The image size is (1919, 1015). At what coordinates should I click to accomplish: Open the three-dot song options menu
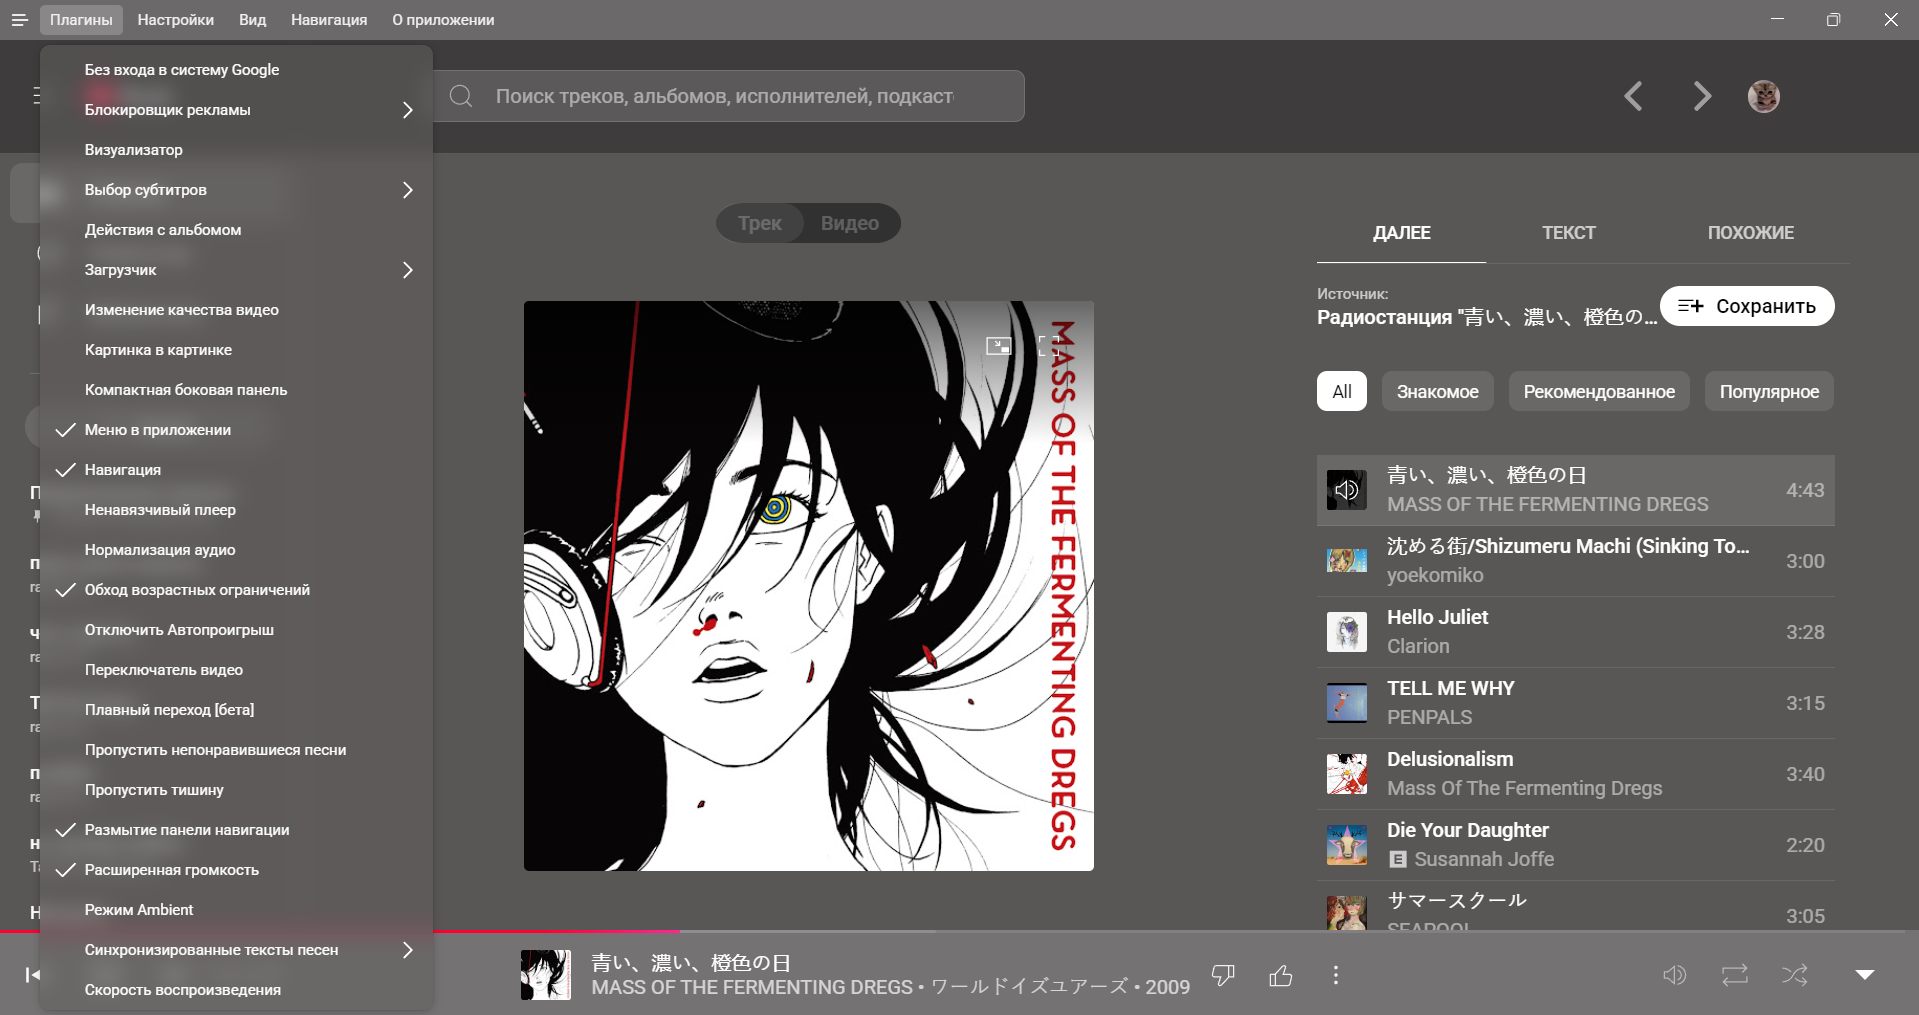(1336, 975)
